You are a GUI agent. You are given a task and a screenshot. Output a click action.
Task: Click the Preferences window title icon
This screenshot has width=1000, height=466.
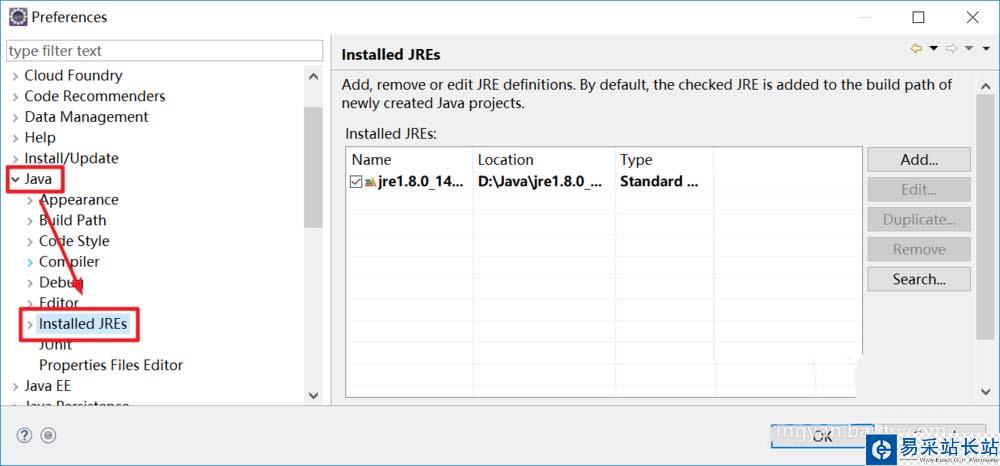17,17
